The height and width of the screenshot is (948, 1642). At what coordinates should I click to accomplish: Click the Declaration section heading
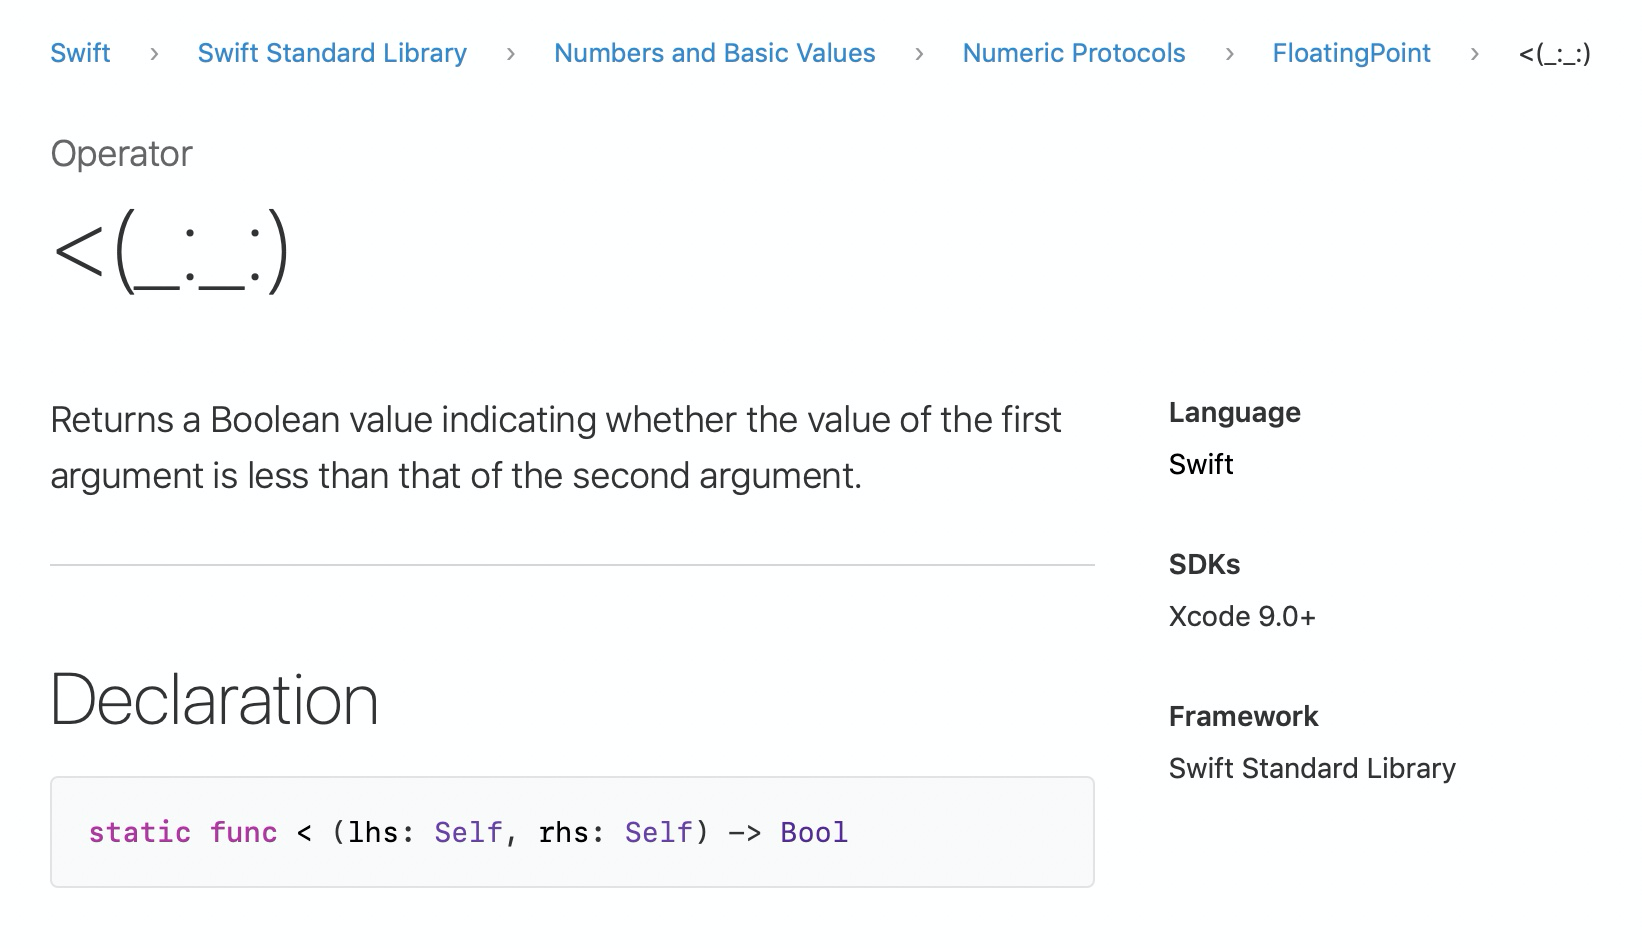click(x=214, y=699)
